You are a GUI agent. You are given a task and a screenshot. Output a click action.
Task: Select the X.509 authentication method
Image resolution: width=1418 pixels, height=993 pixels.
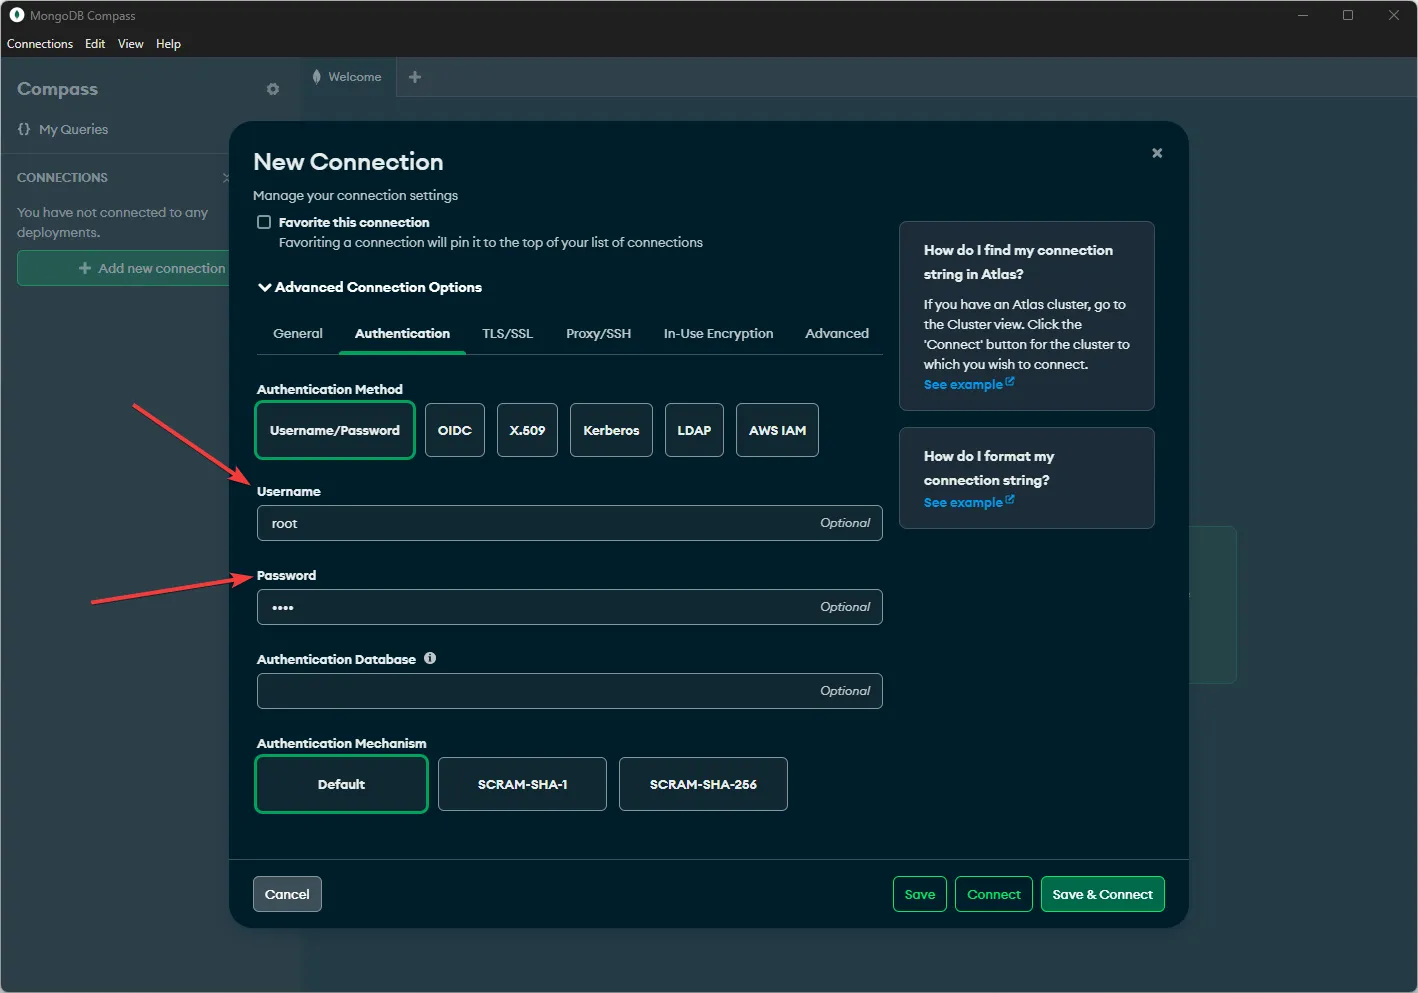(x=527, y=430)
